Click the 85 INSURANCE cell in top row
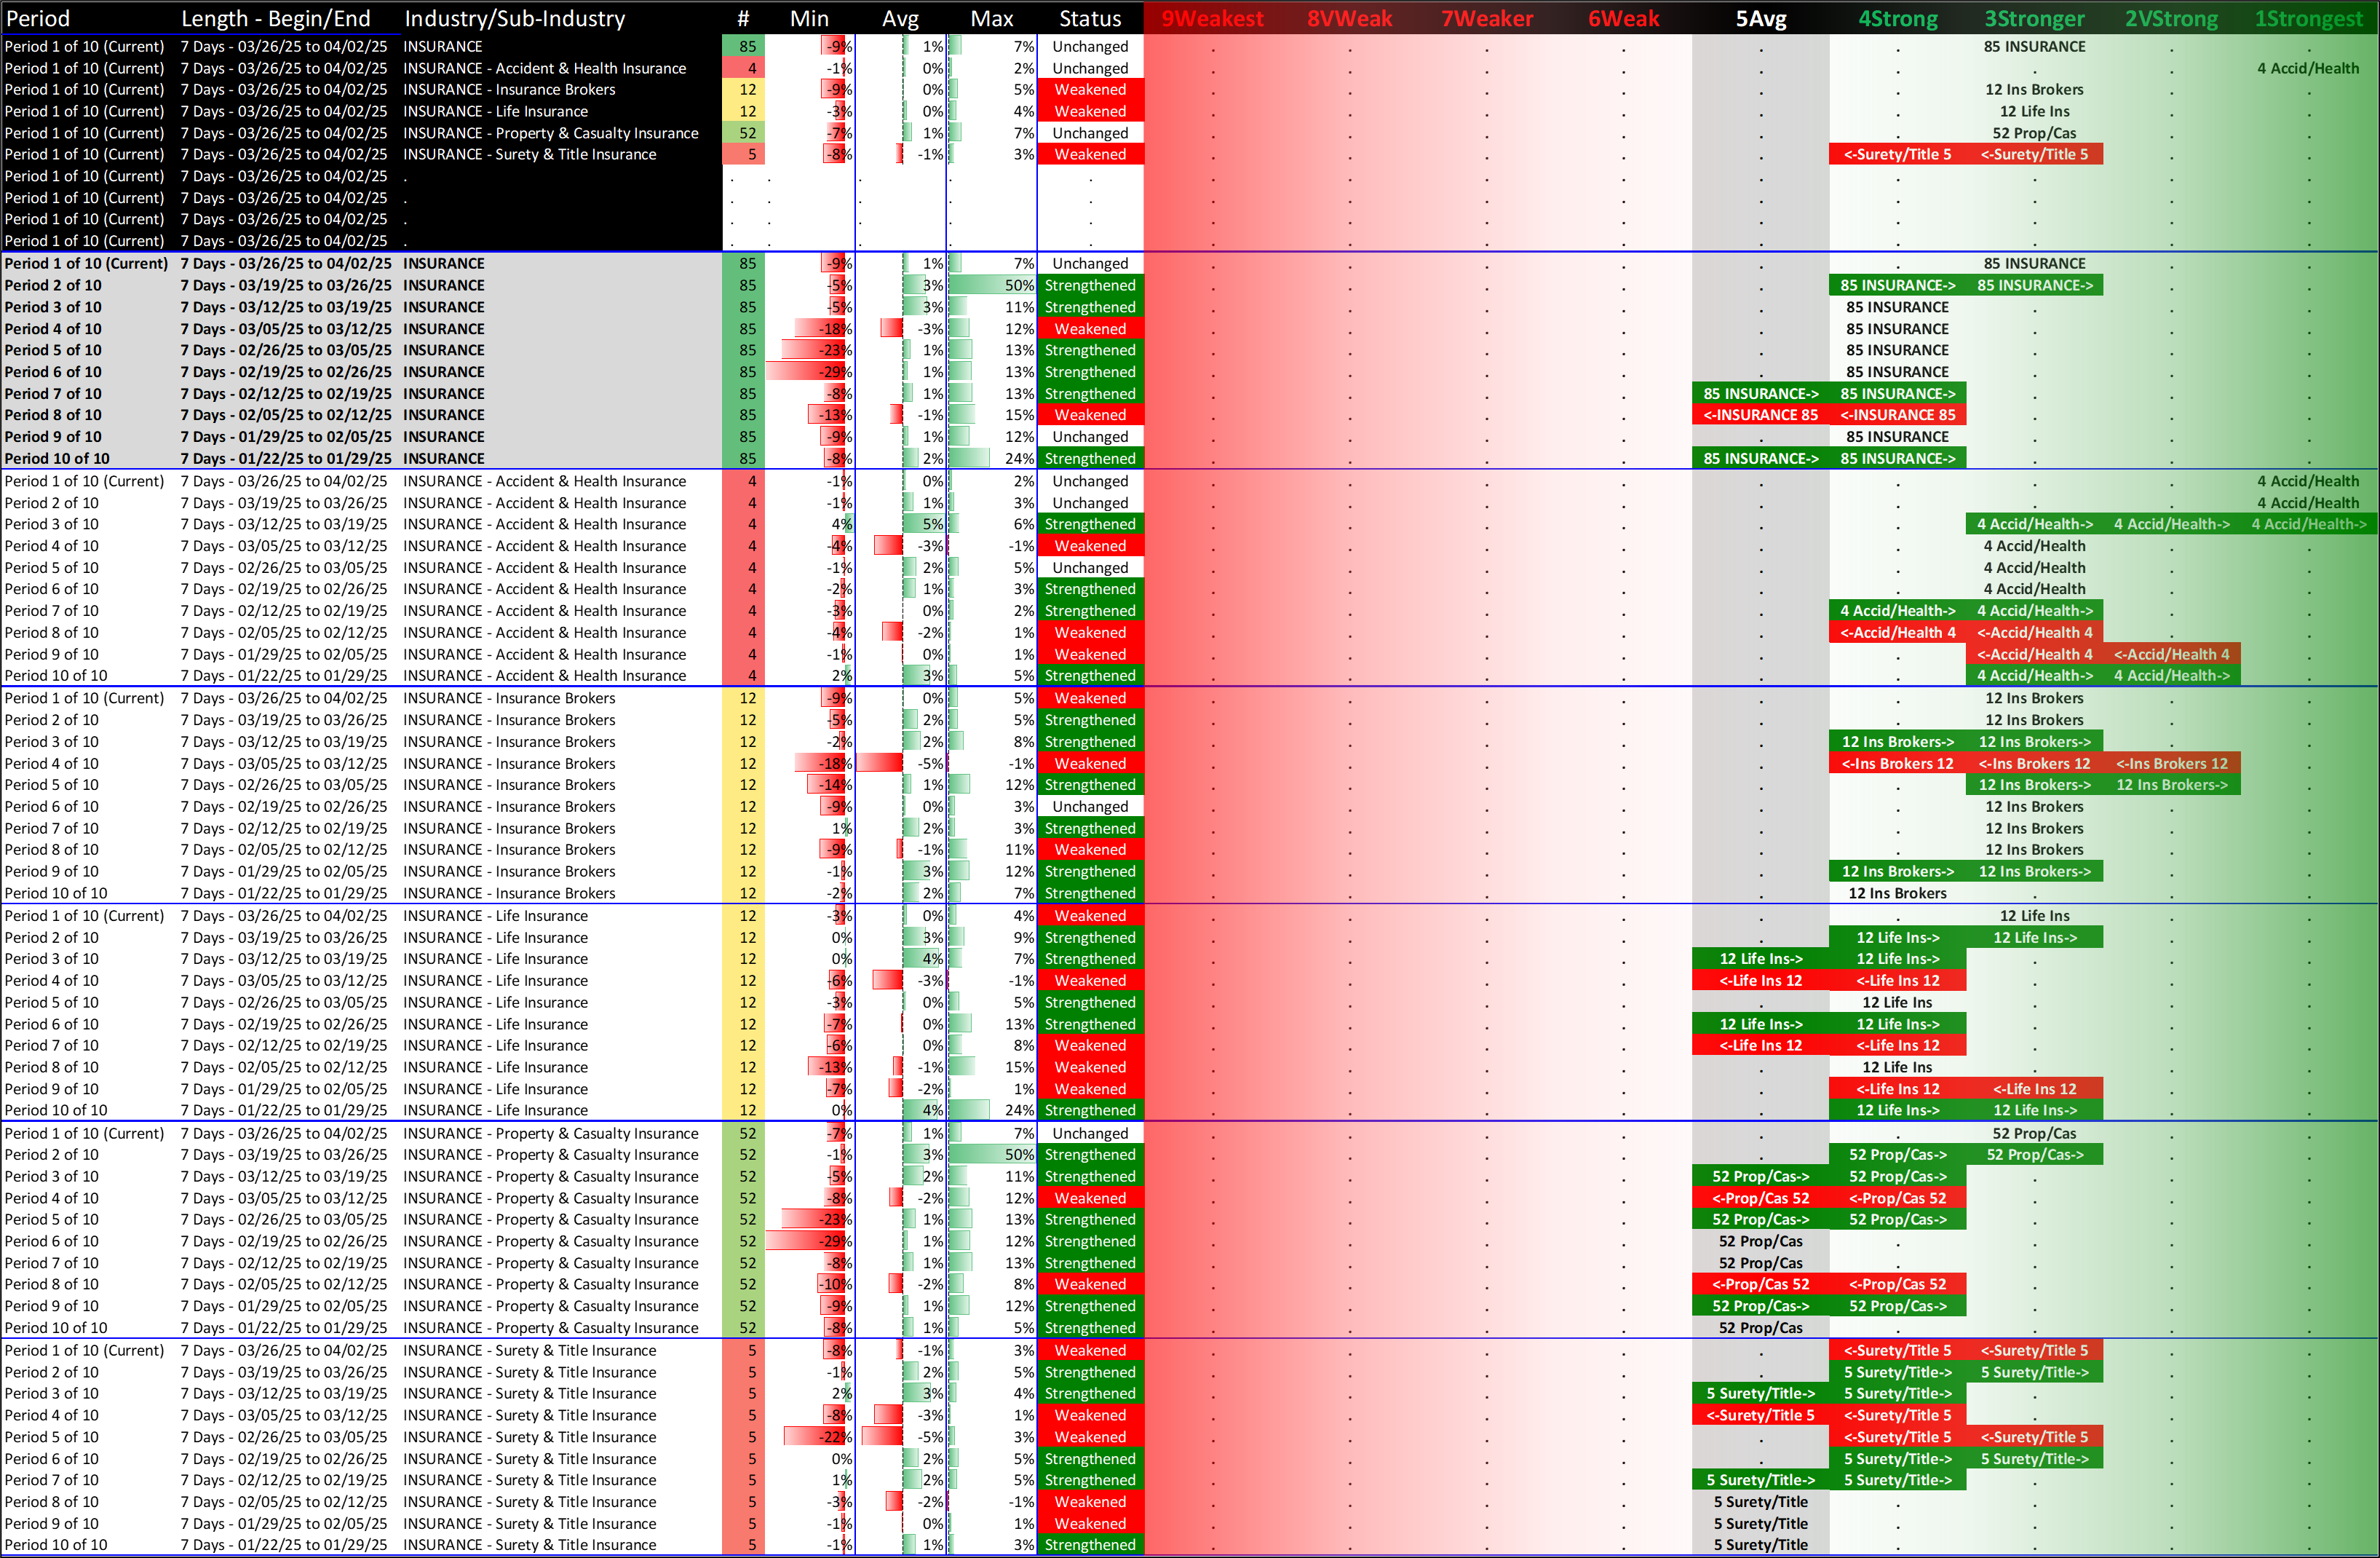This screenshot has width=2380, height=1558. 2034,46
